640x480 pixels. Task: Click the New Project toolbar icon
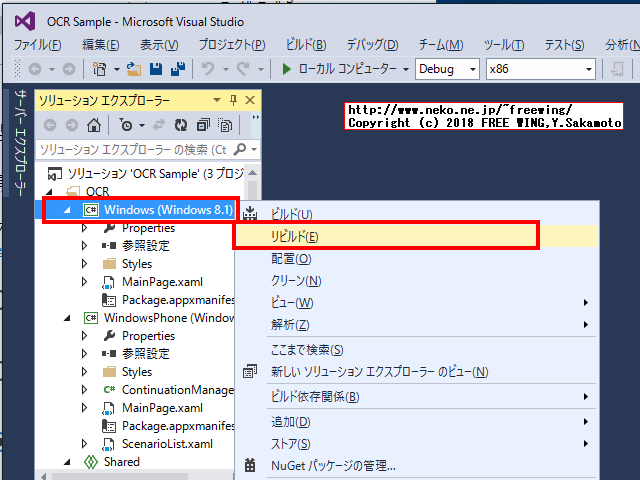coord(99,69)
